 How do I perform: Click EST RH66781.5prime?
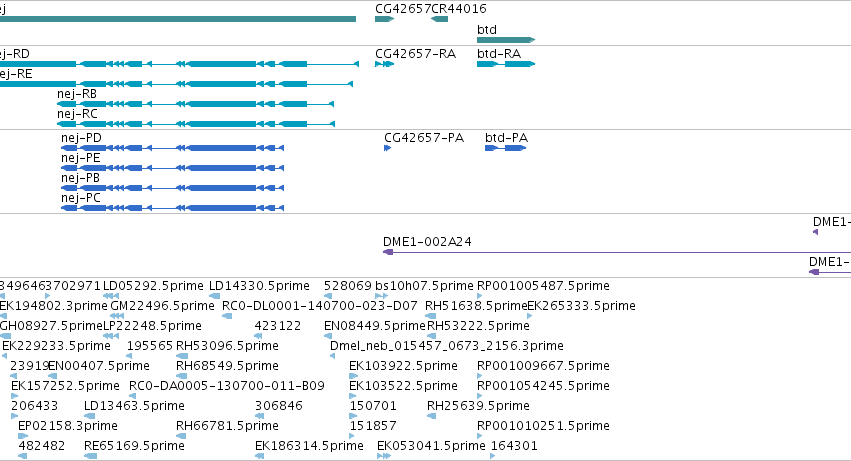[227, 426]
